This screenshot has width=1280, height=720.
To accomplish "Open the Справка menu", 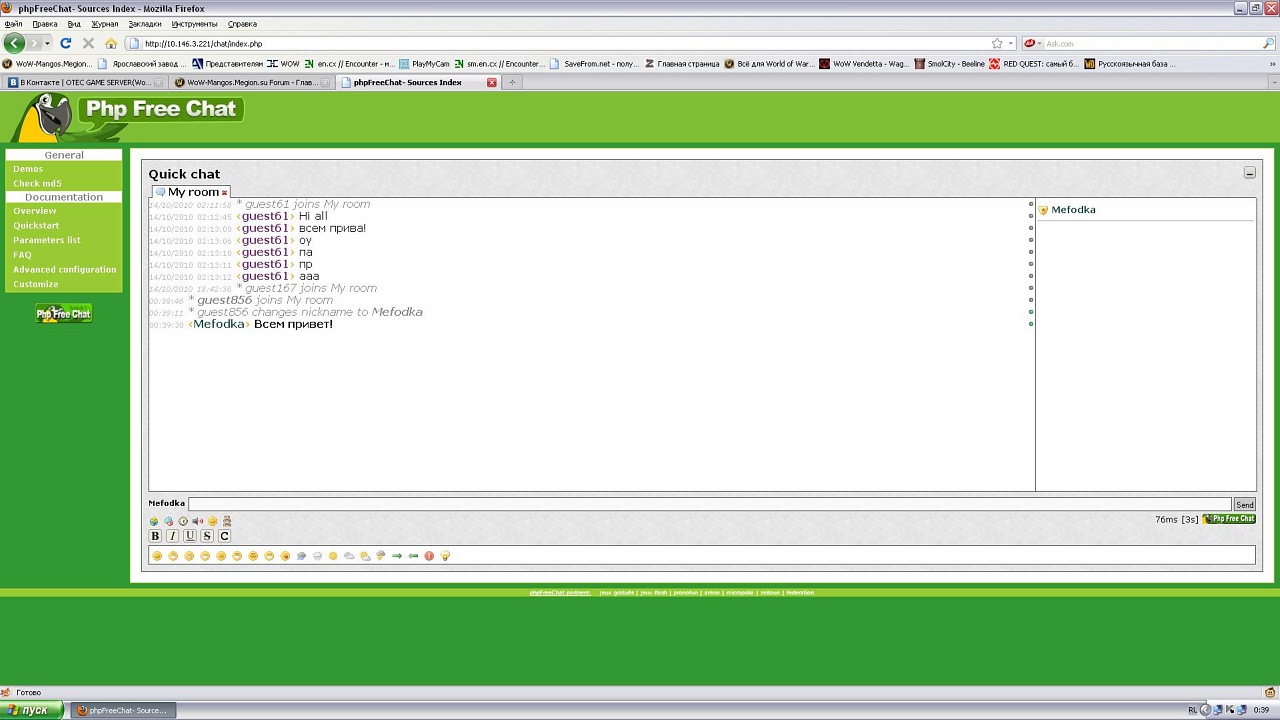I will tap(242, 24).
